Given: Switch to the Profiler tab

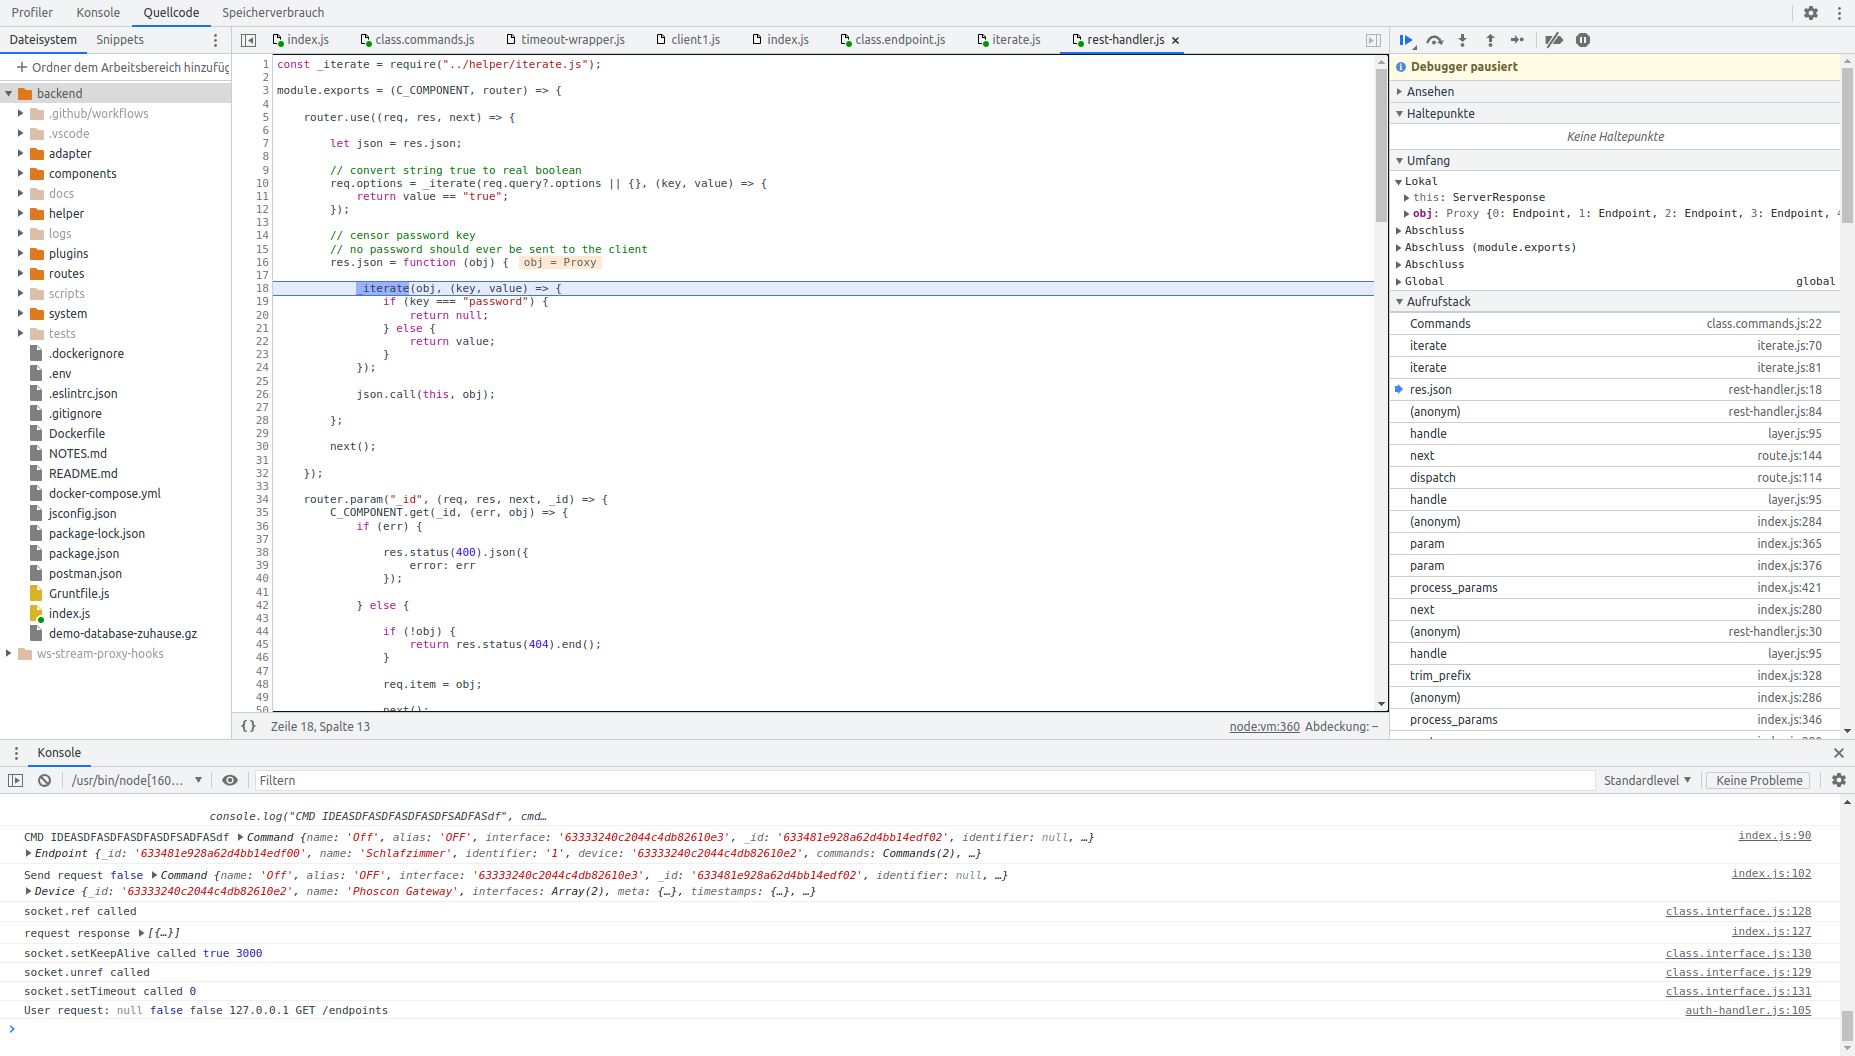Looking at the screenshot, I should (x=31, y=12).
